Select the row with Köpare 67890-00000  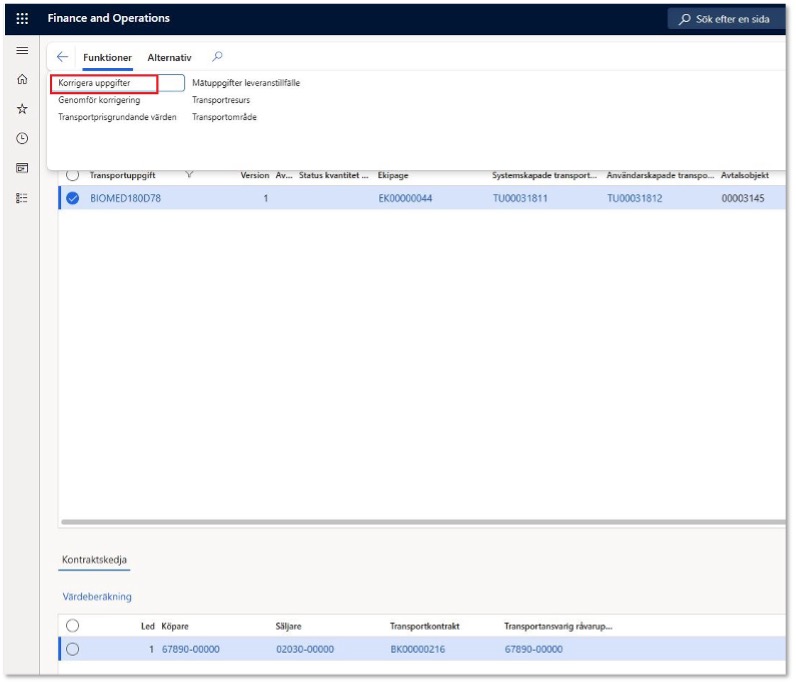click(73, 649)
